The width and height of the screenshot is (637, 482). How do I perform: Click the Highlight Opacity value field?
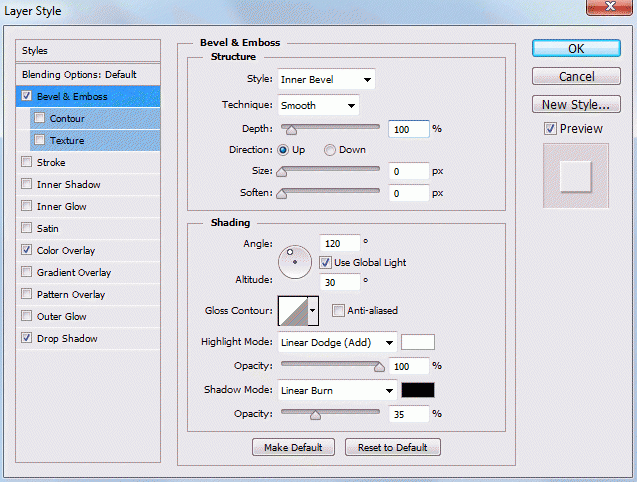(x=409, y=366)
